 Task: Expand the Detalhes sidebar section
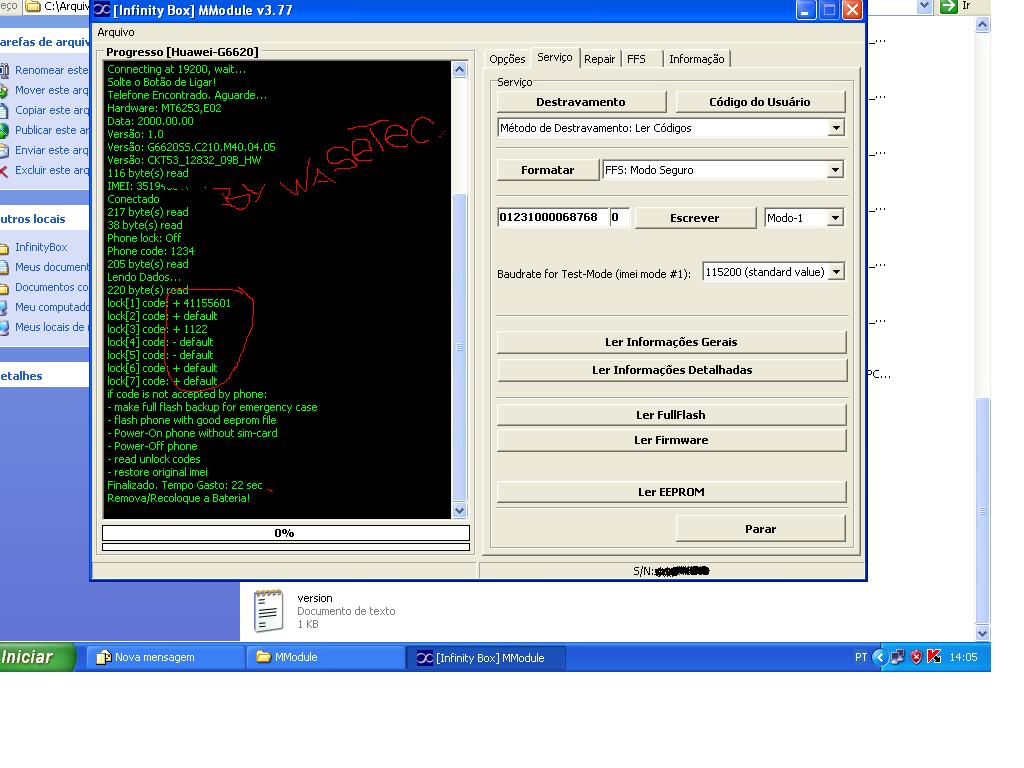(44, 376)
